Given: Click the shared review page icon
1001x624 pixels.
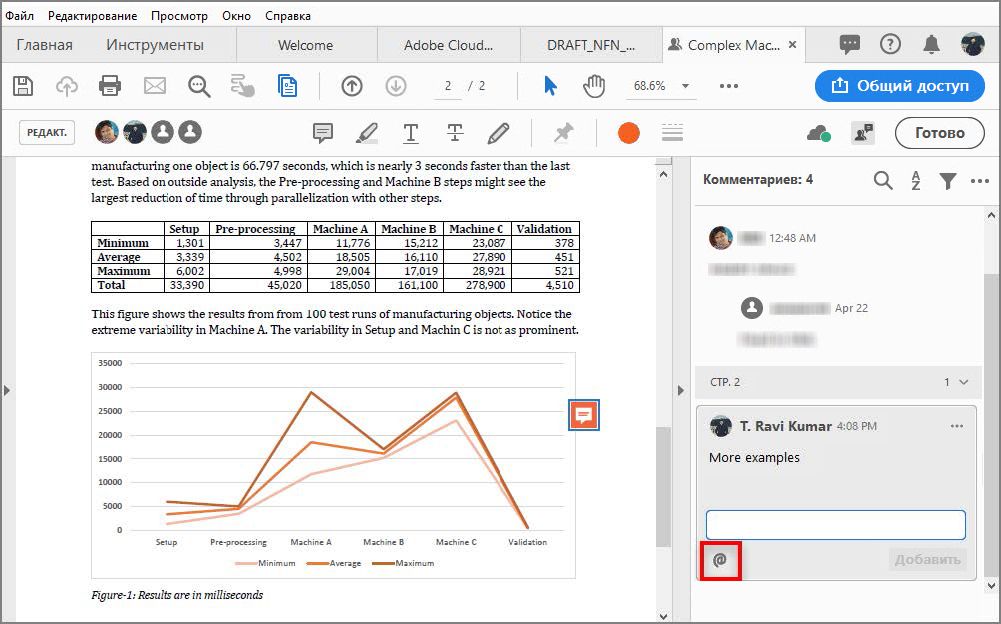Looking at the screenshot, I should (287, 86).
